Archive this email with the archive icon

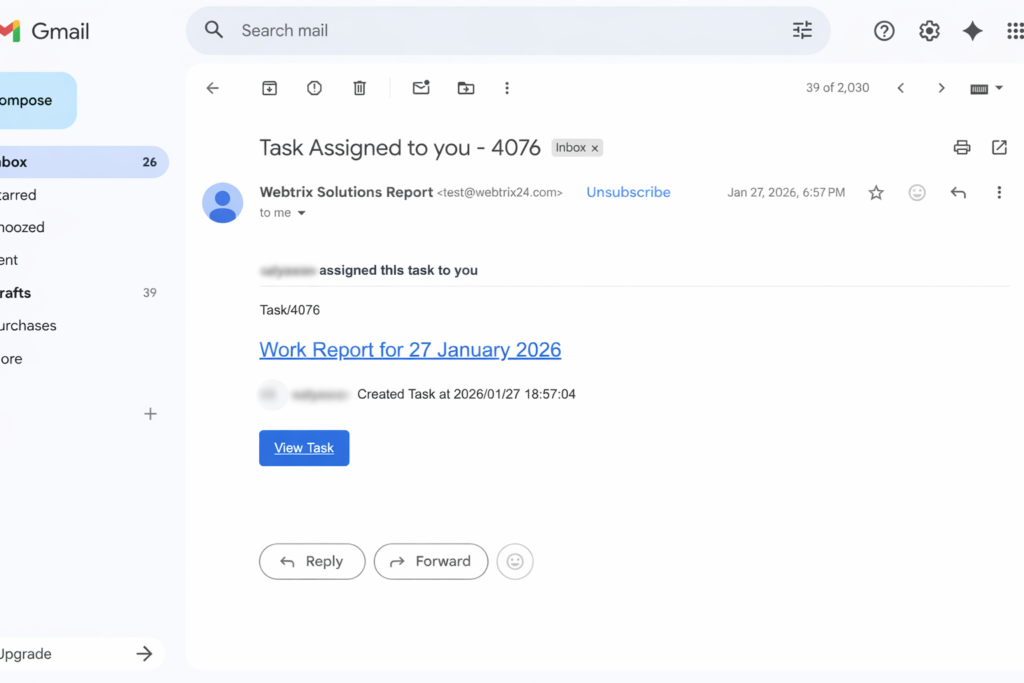(269, 88)
